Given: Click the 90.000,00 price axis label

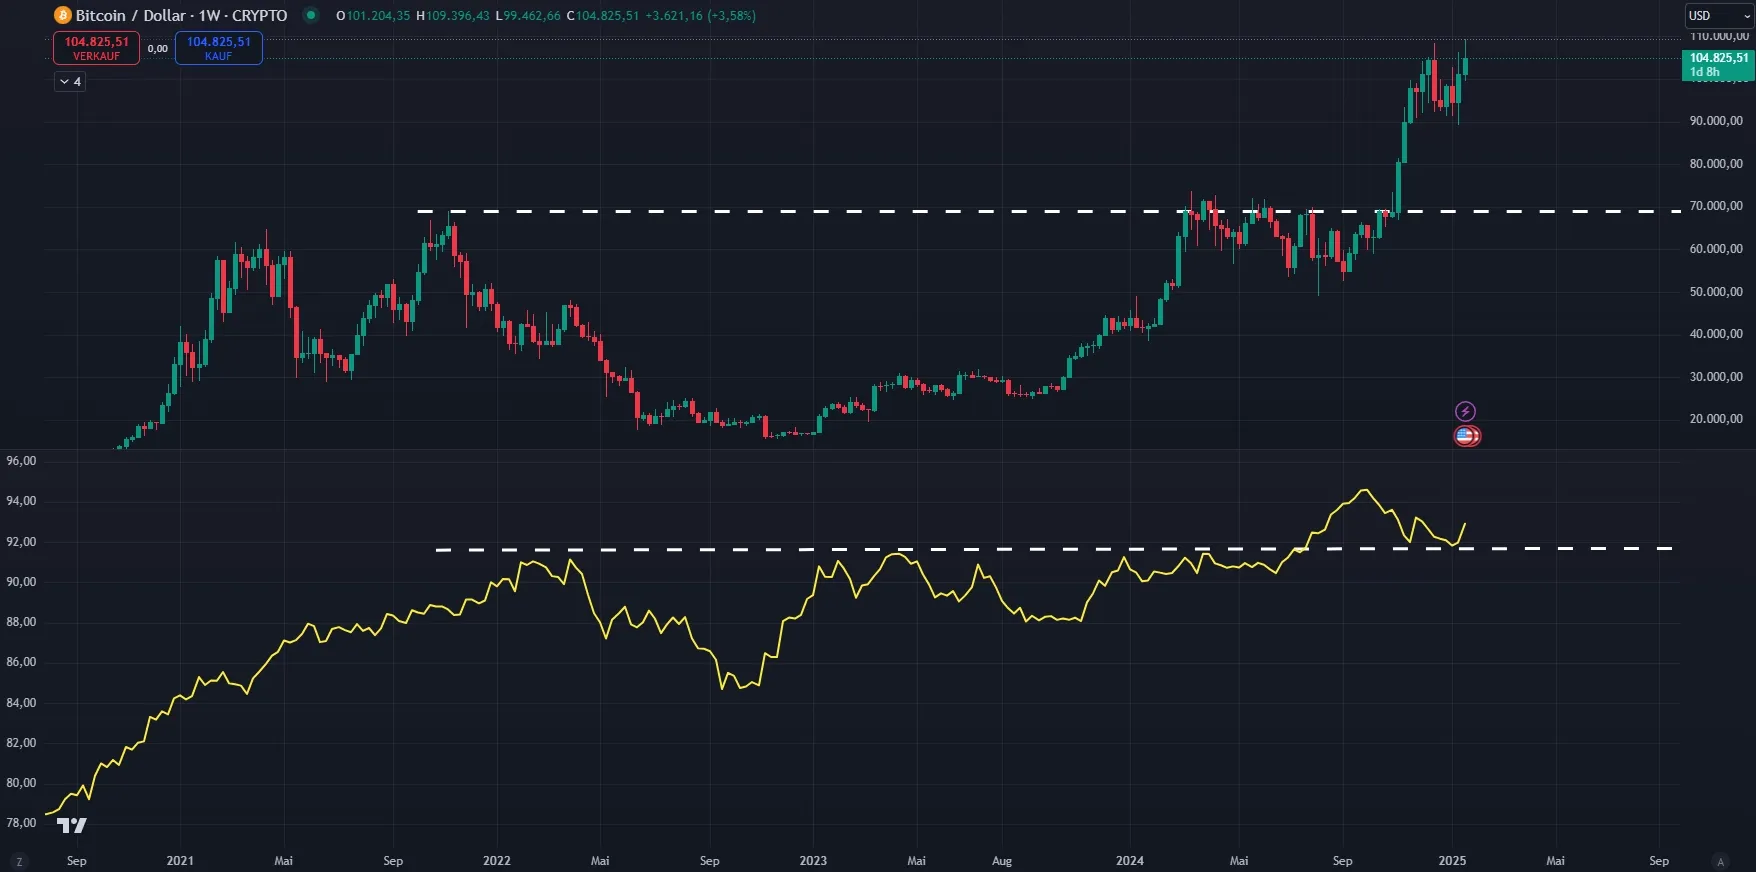Looking at the screenshot, I should 1716,121.
